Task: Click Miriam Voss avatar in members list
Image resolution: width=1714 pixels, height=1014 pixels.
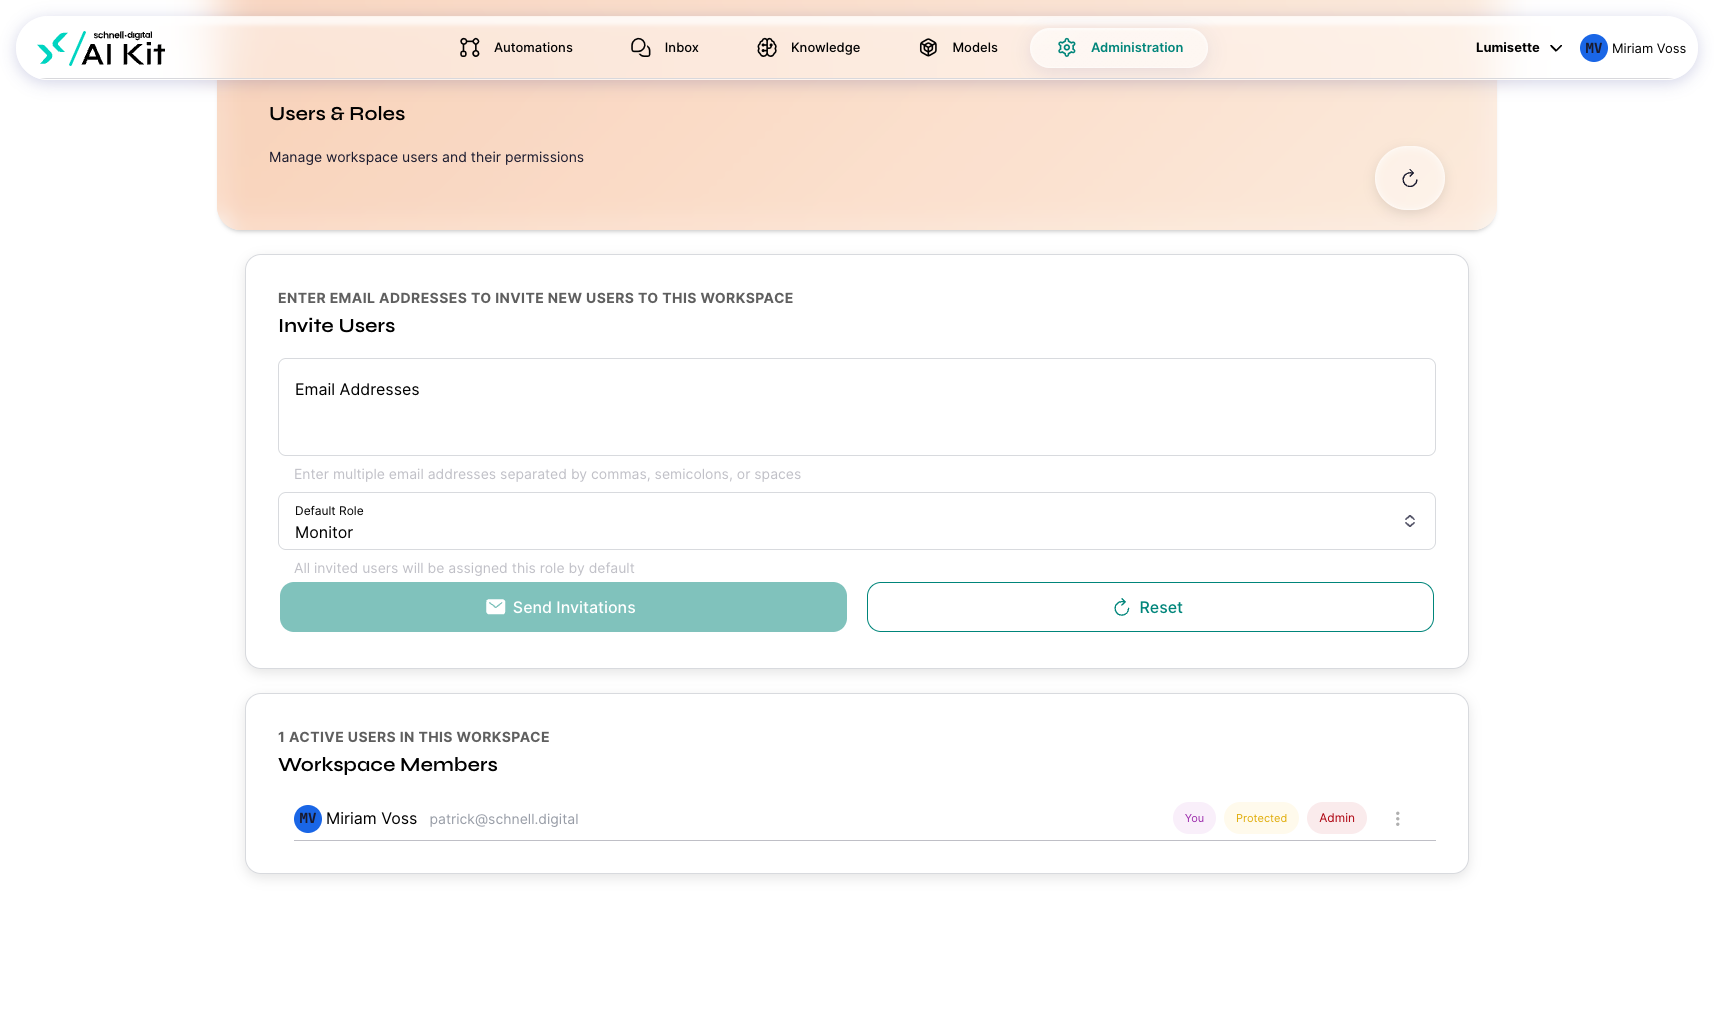Action: tap(308, 819)
